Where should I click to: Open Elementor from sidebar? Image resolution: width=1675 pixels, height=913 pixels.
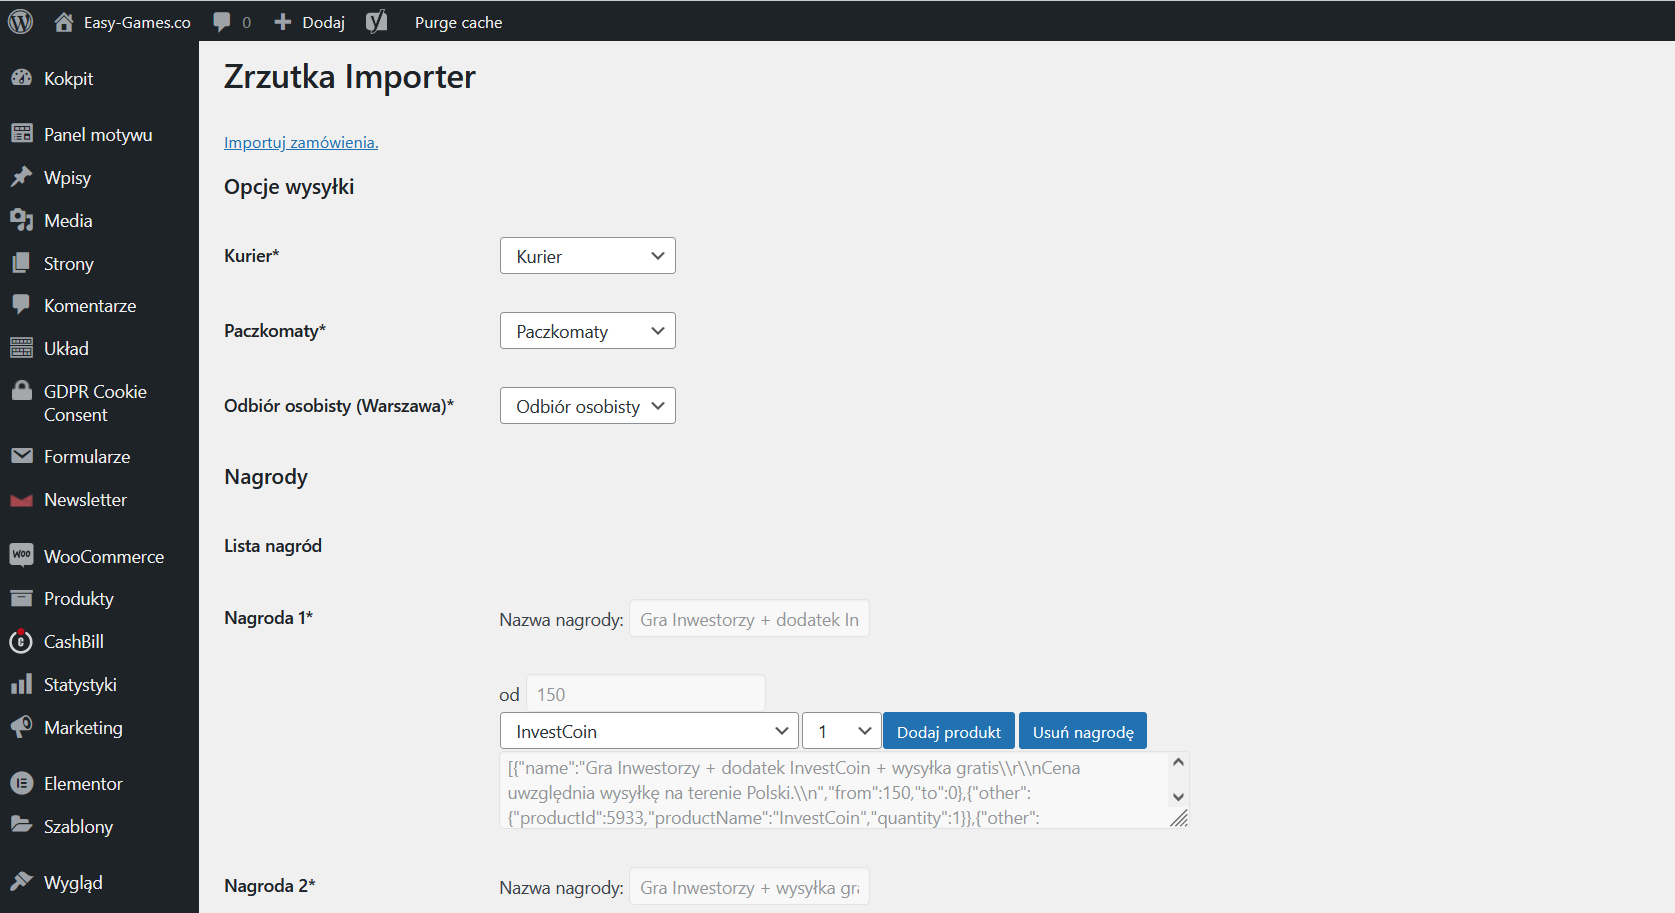click(x=83, y=784)
